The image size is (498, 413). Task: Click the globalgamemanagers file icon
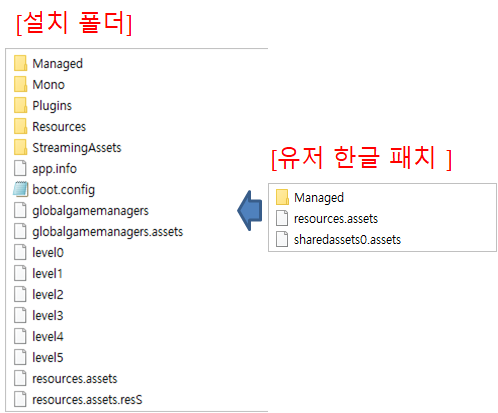[x=20, y=210]
